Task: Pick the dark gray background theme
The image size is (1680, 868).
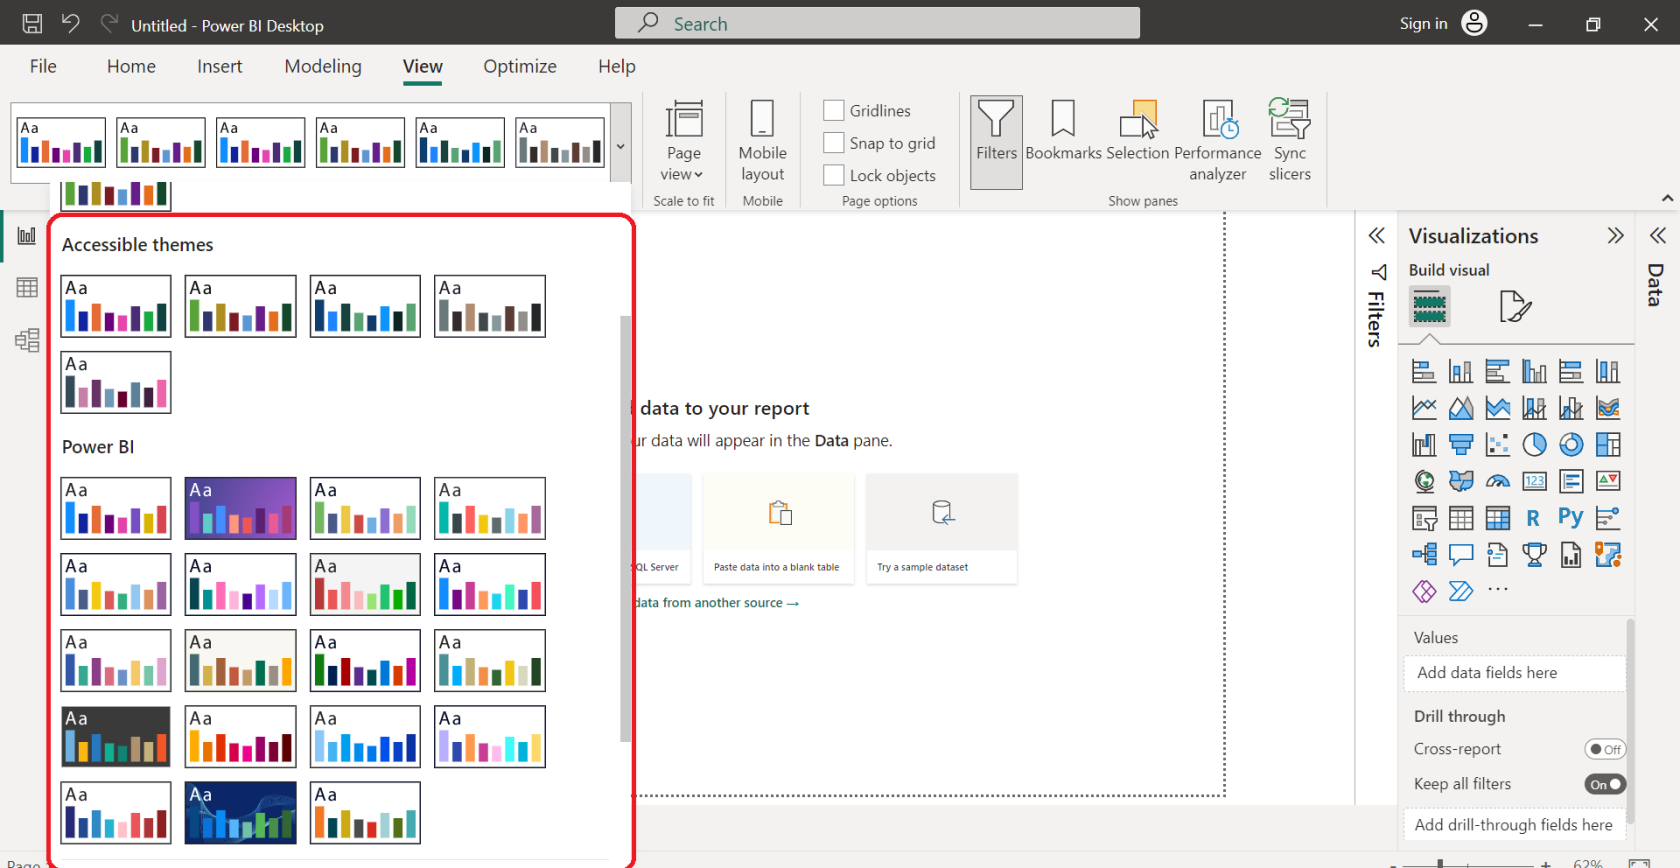Action: (x=116, y=736)
